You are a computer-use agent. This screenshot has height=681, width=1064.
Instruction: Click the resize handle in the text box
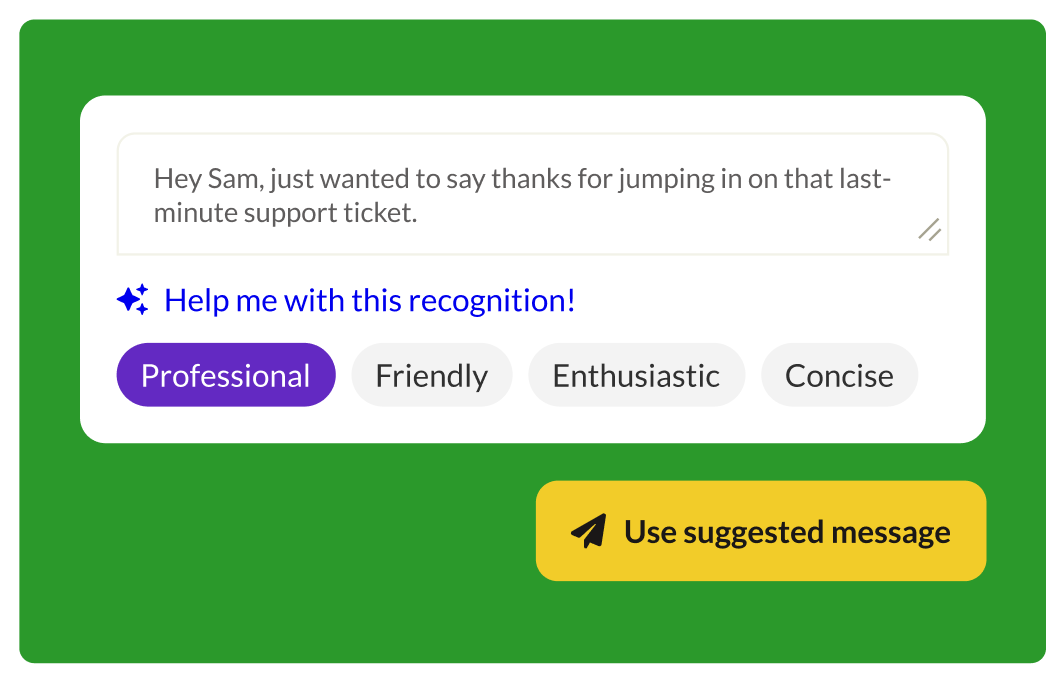click(x=930, y=231)
